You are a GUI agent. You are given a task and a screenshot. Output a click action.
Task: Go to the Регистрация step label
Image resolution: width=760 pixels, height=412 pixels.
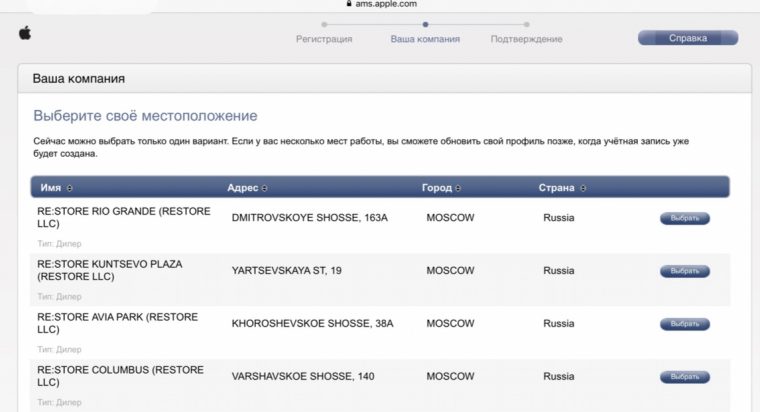[x=324, y=39]
